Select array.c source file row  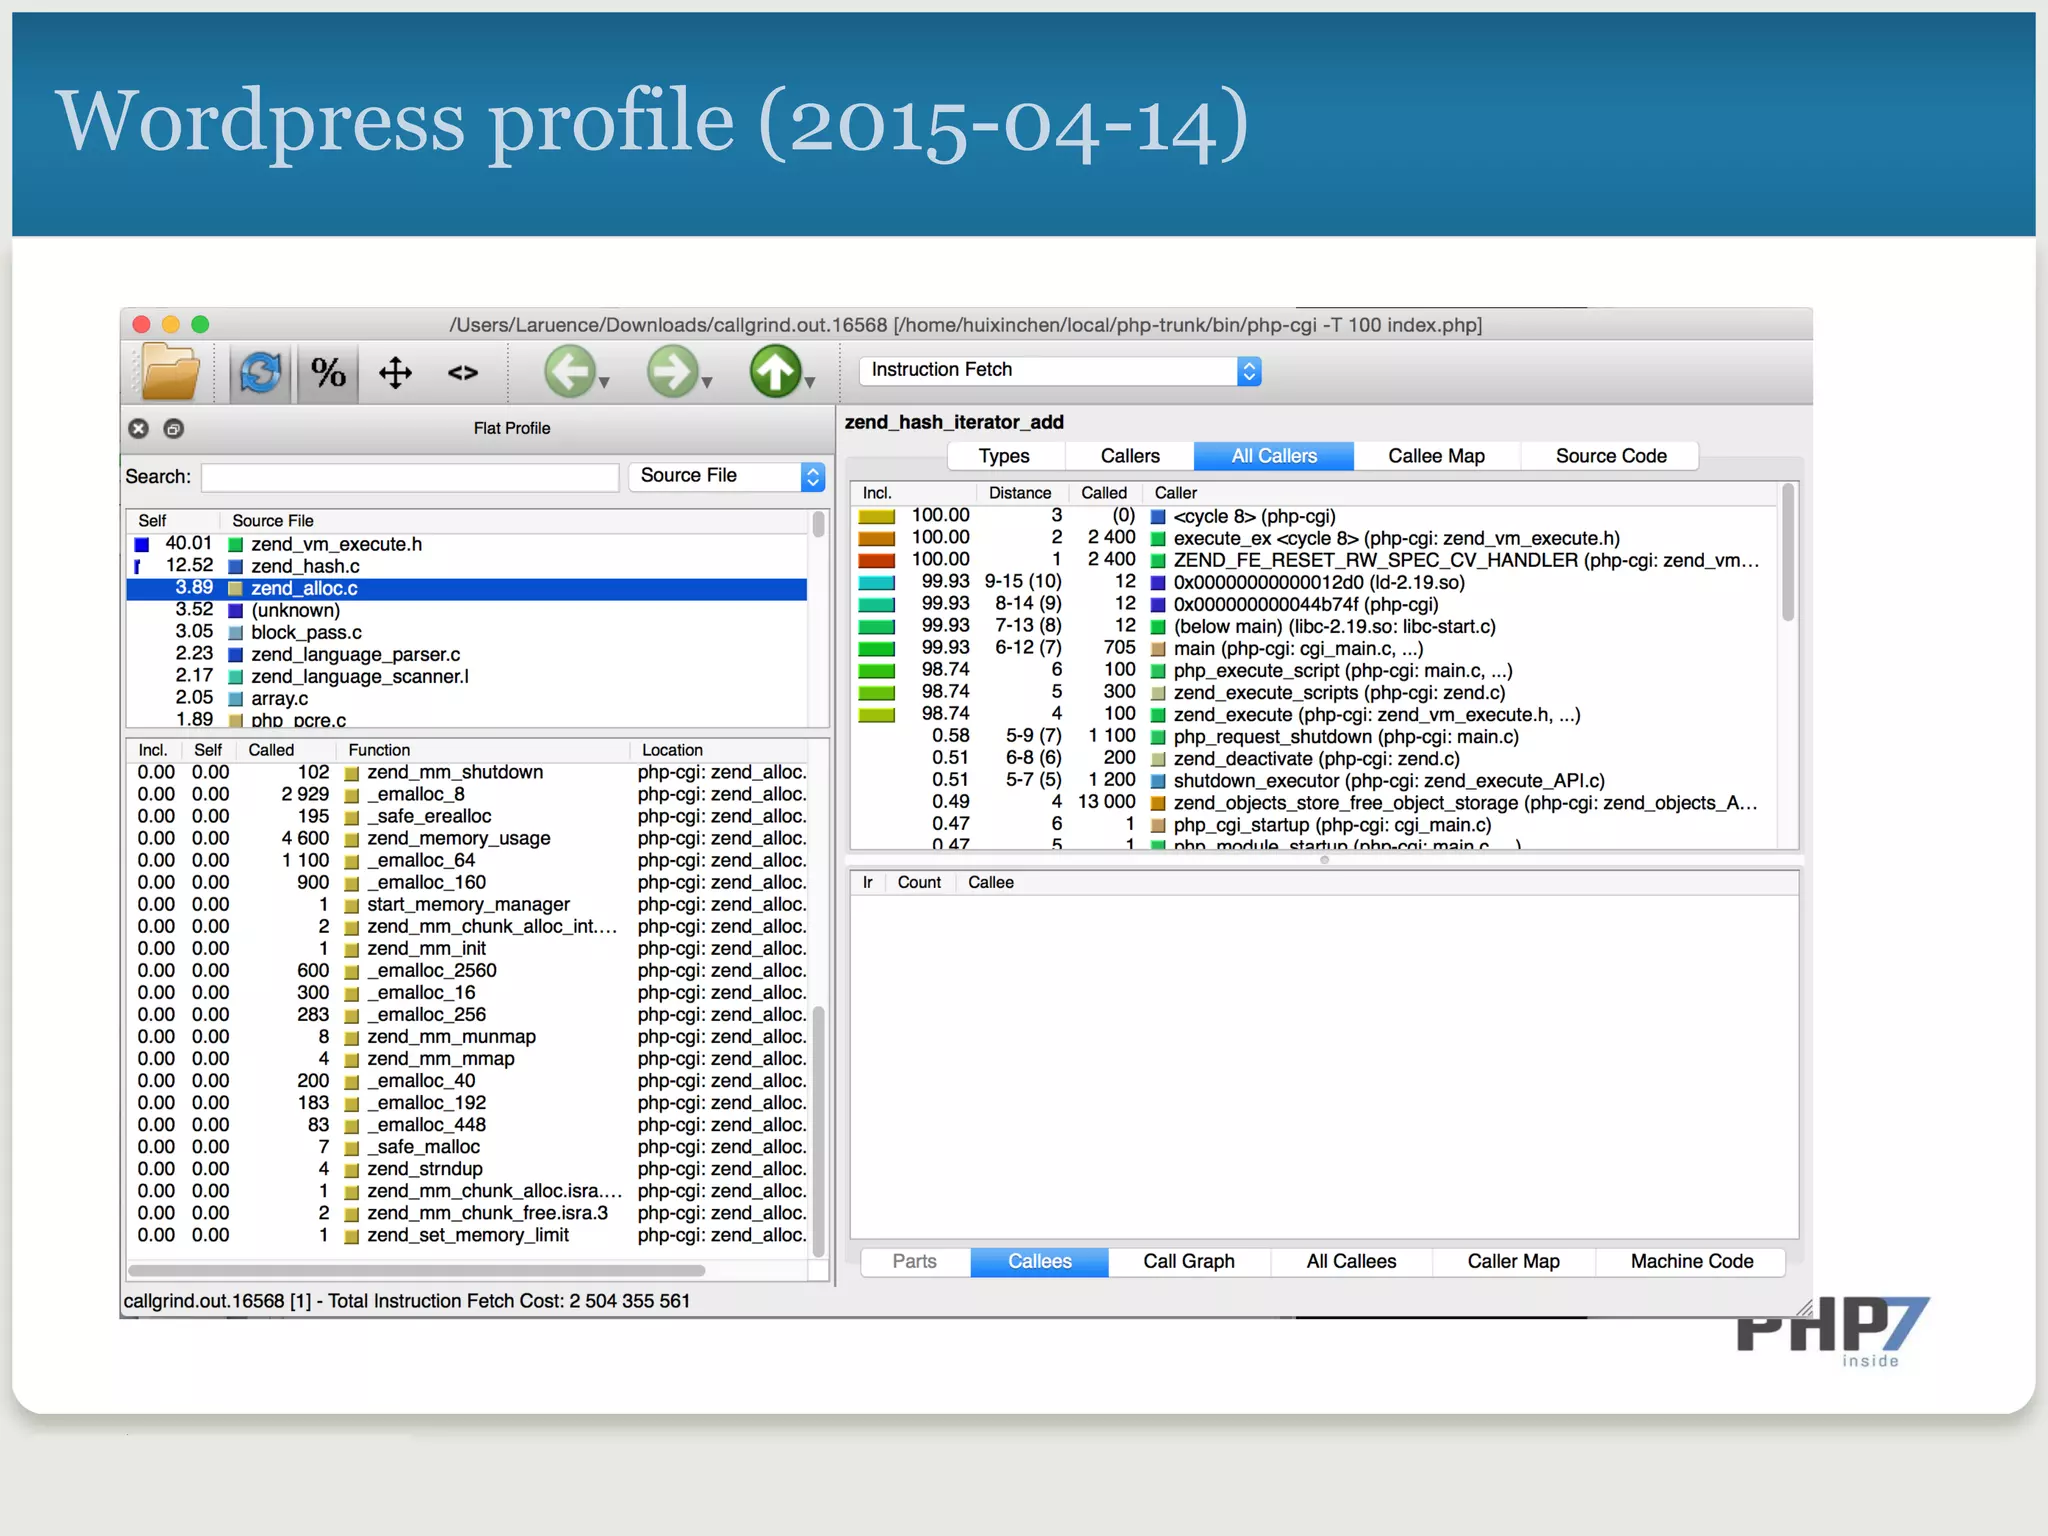(x=467, y=698)
